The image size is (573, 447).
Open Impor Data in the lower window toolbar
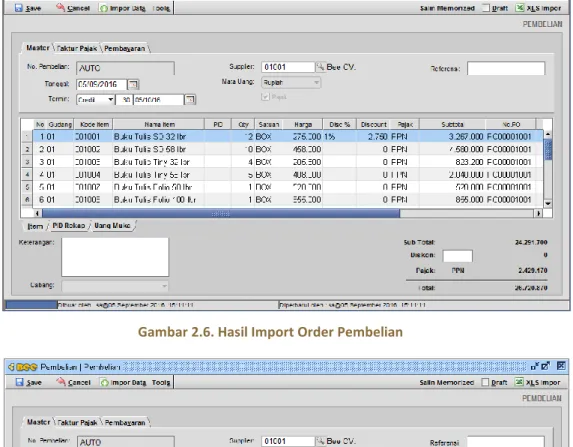pos(124,382)
